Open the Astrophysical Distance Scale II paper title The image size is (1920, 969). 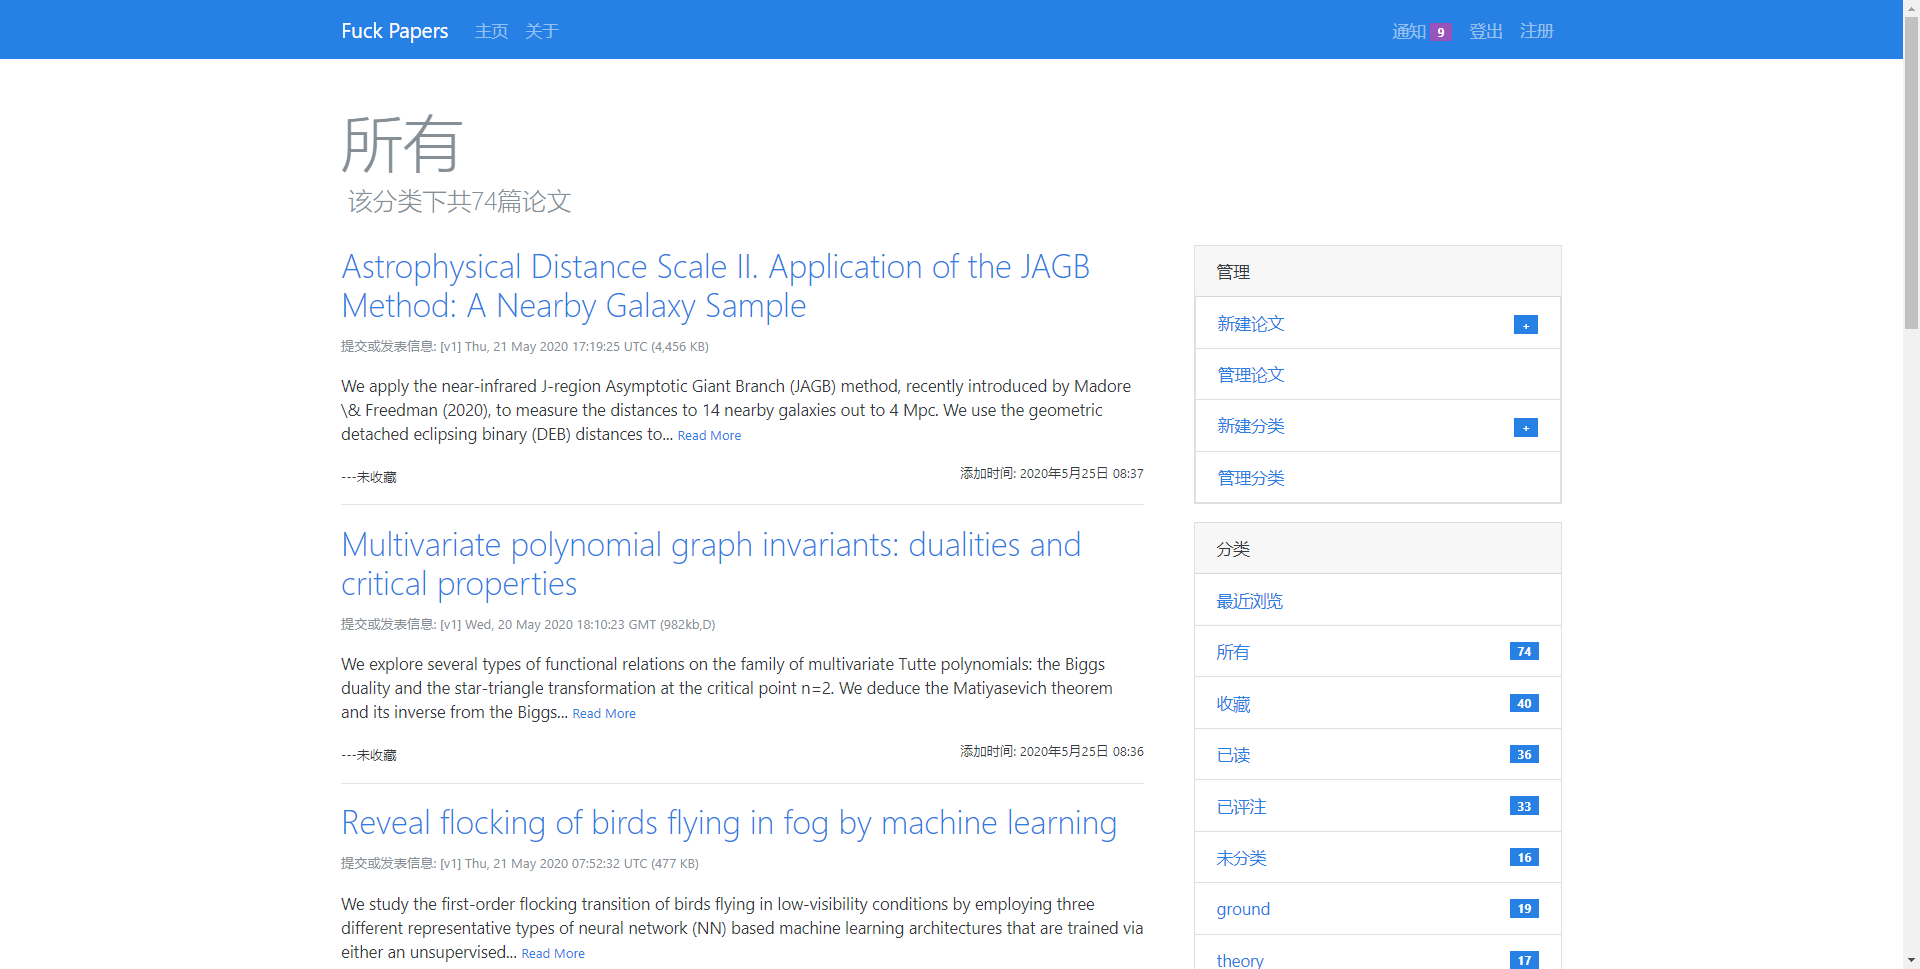(x=715, y=286)
